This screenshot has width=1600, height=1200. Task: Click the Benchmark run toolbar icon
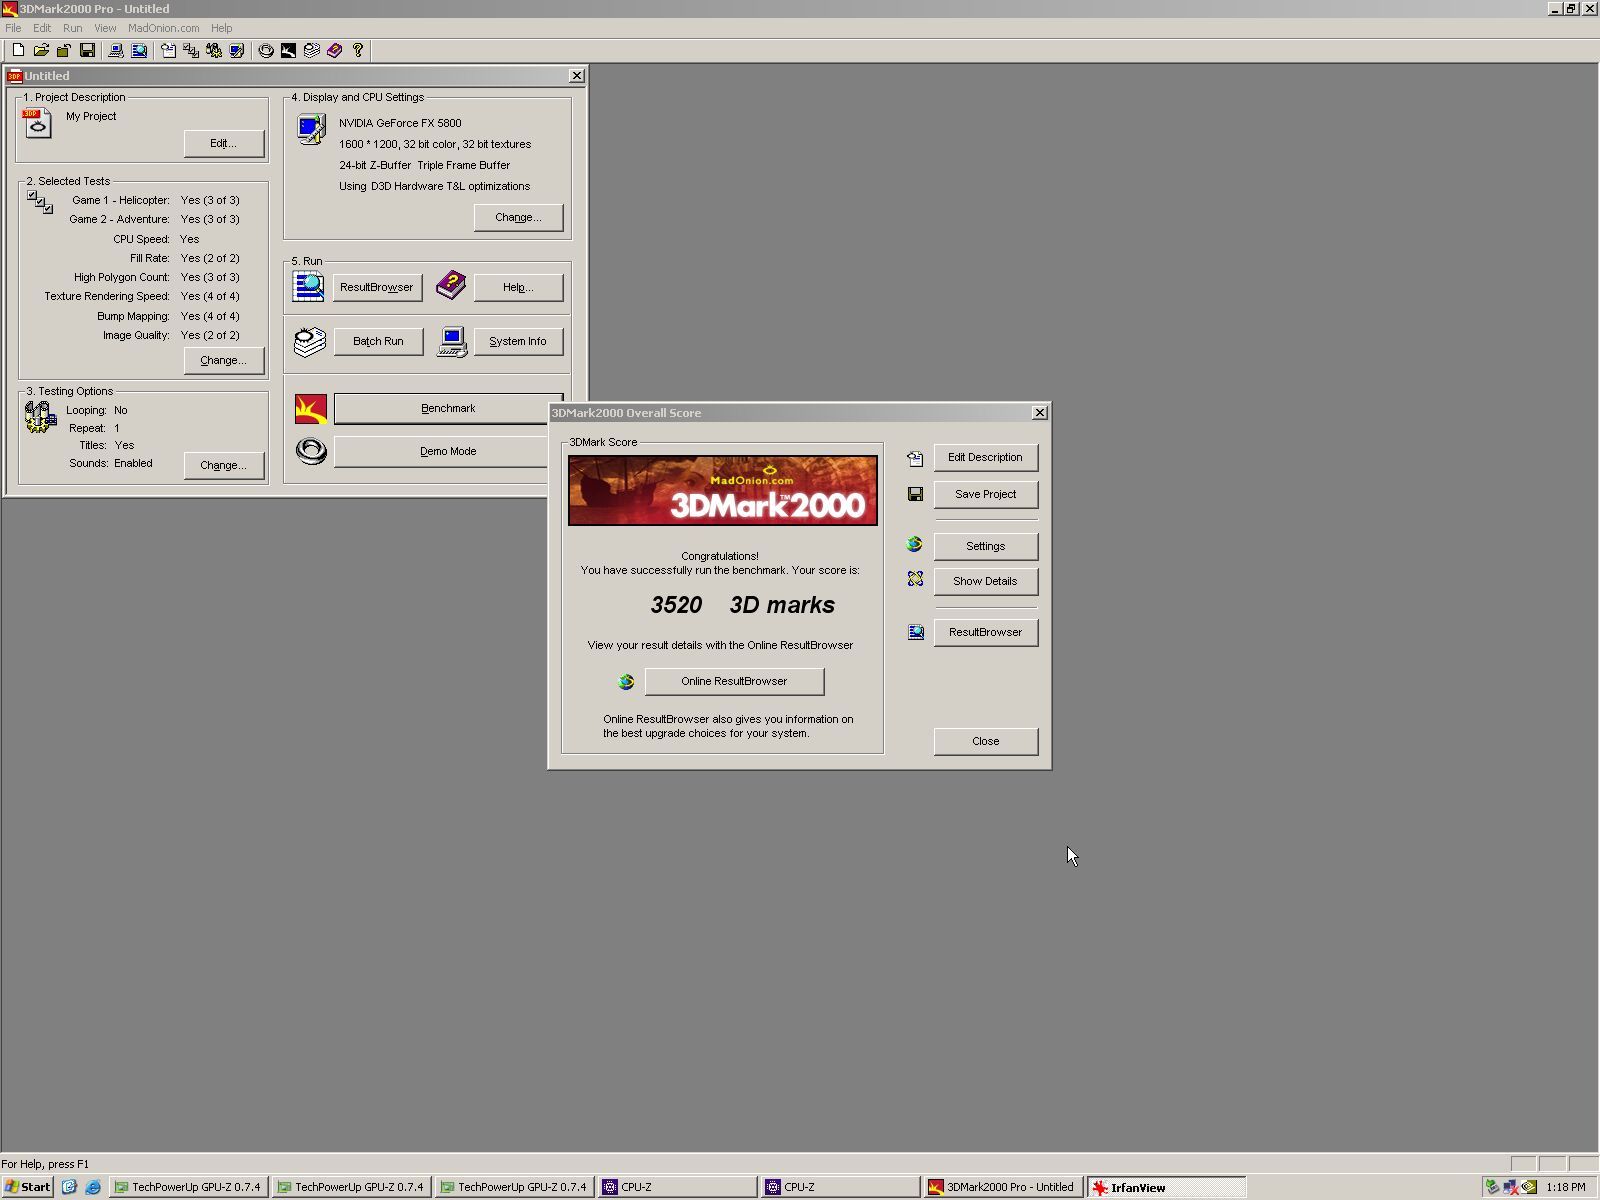click(288, 50)
